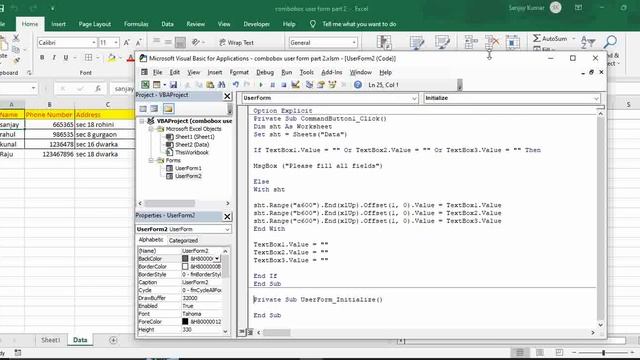Click Excel Borders icon in Font group
Viewport: 640px width, 360px height.
click(x=88, y=58)
